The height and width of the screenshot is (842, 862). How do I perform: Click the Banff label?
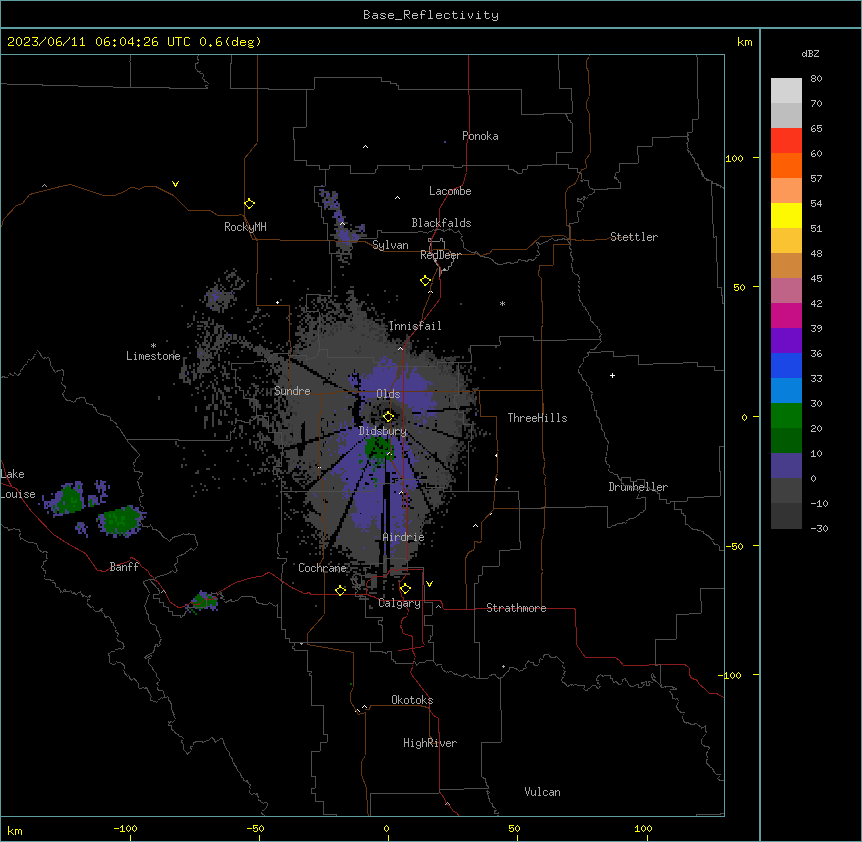[x=124, y=567]
